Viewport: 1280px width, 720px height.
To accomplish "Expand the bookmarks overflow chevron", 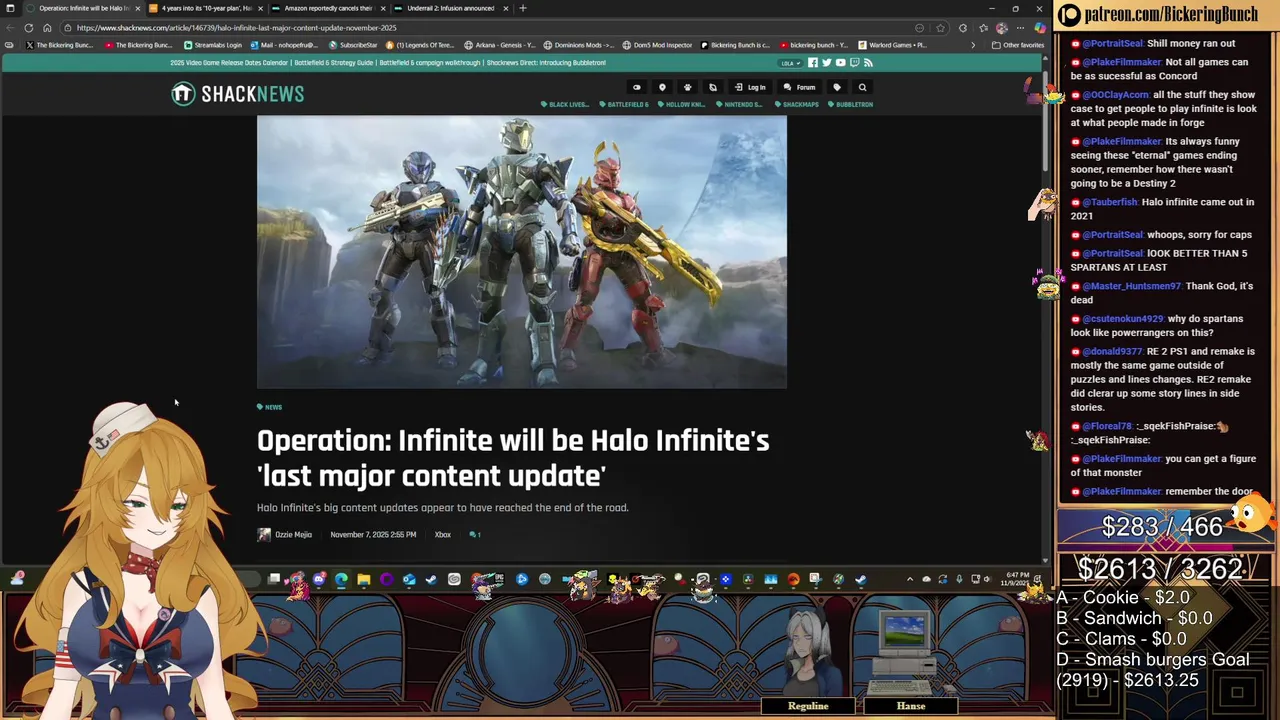I will pyautogui.click(x=972, y=45).
